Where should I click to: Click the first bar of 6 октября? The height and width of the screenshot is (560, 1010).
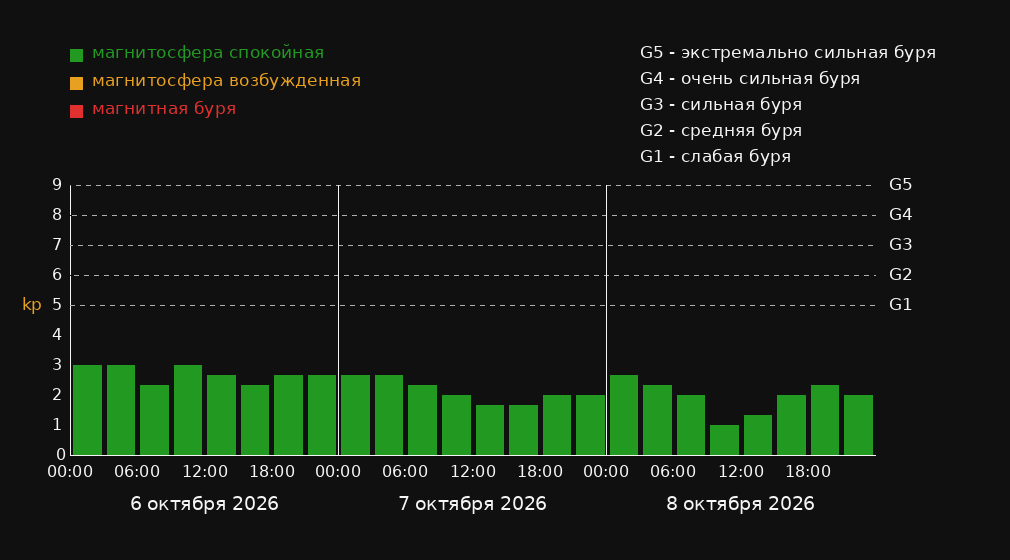pos(87,410)
